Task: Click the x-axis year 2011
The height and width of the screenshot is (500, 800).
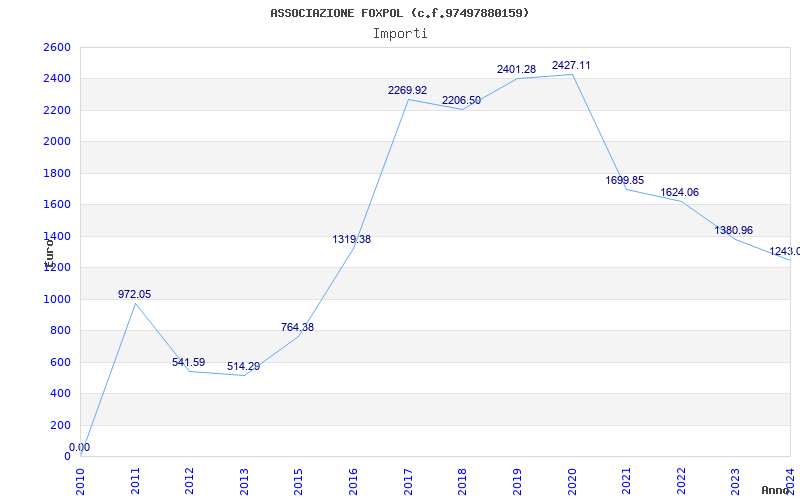Action: tap(135, 481)
